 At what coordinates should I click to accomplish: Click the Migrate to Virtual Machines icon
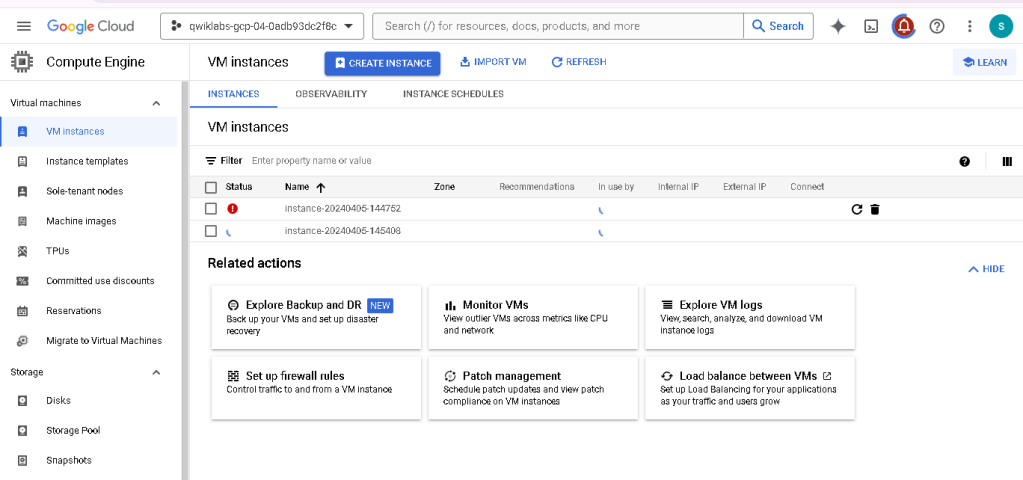(22, 340)
